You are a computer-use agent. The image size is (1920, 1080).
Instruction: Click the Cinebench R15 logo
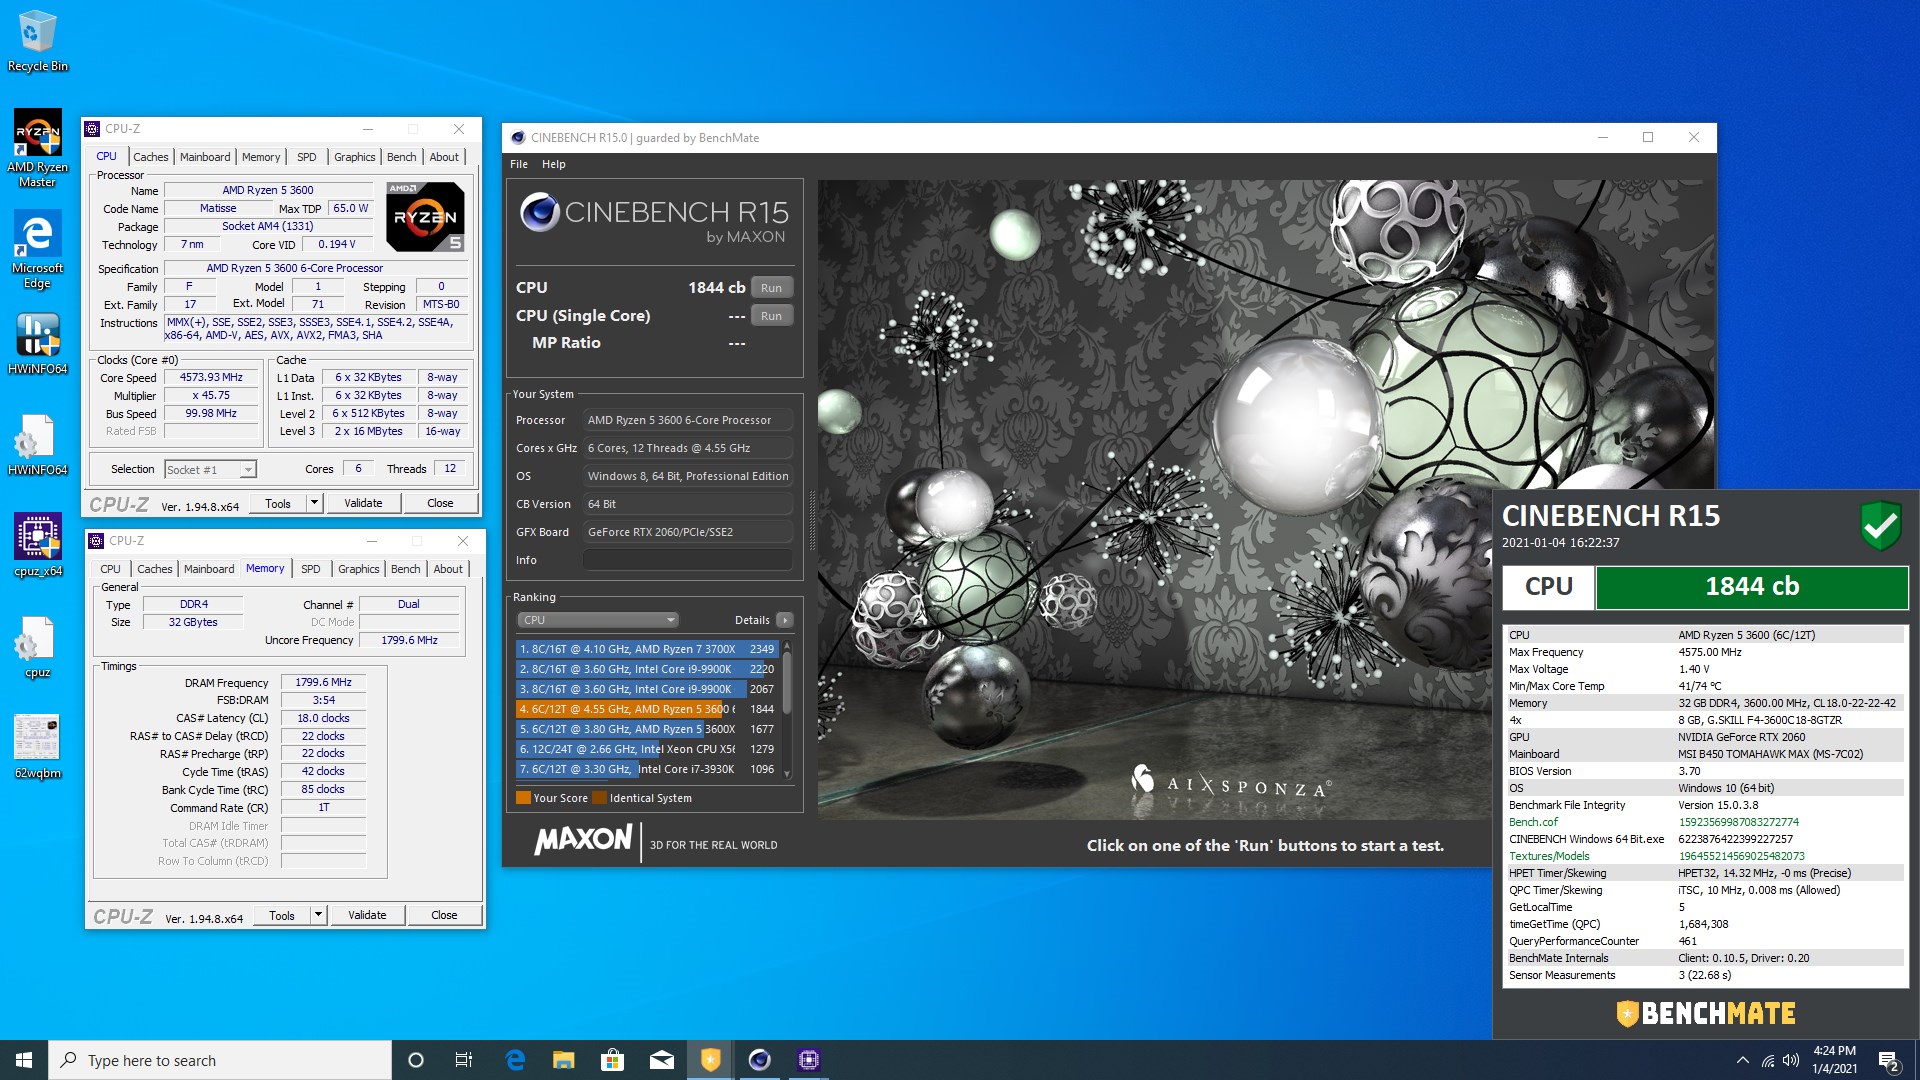click(x=654, y=219)
